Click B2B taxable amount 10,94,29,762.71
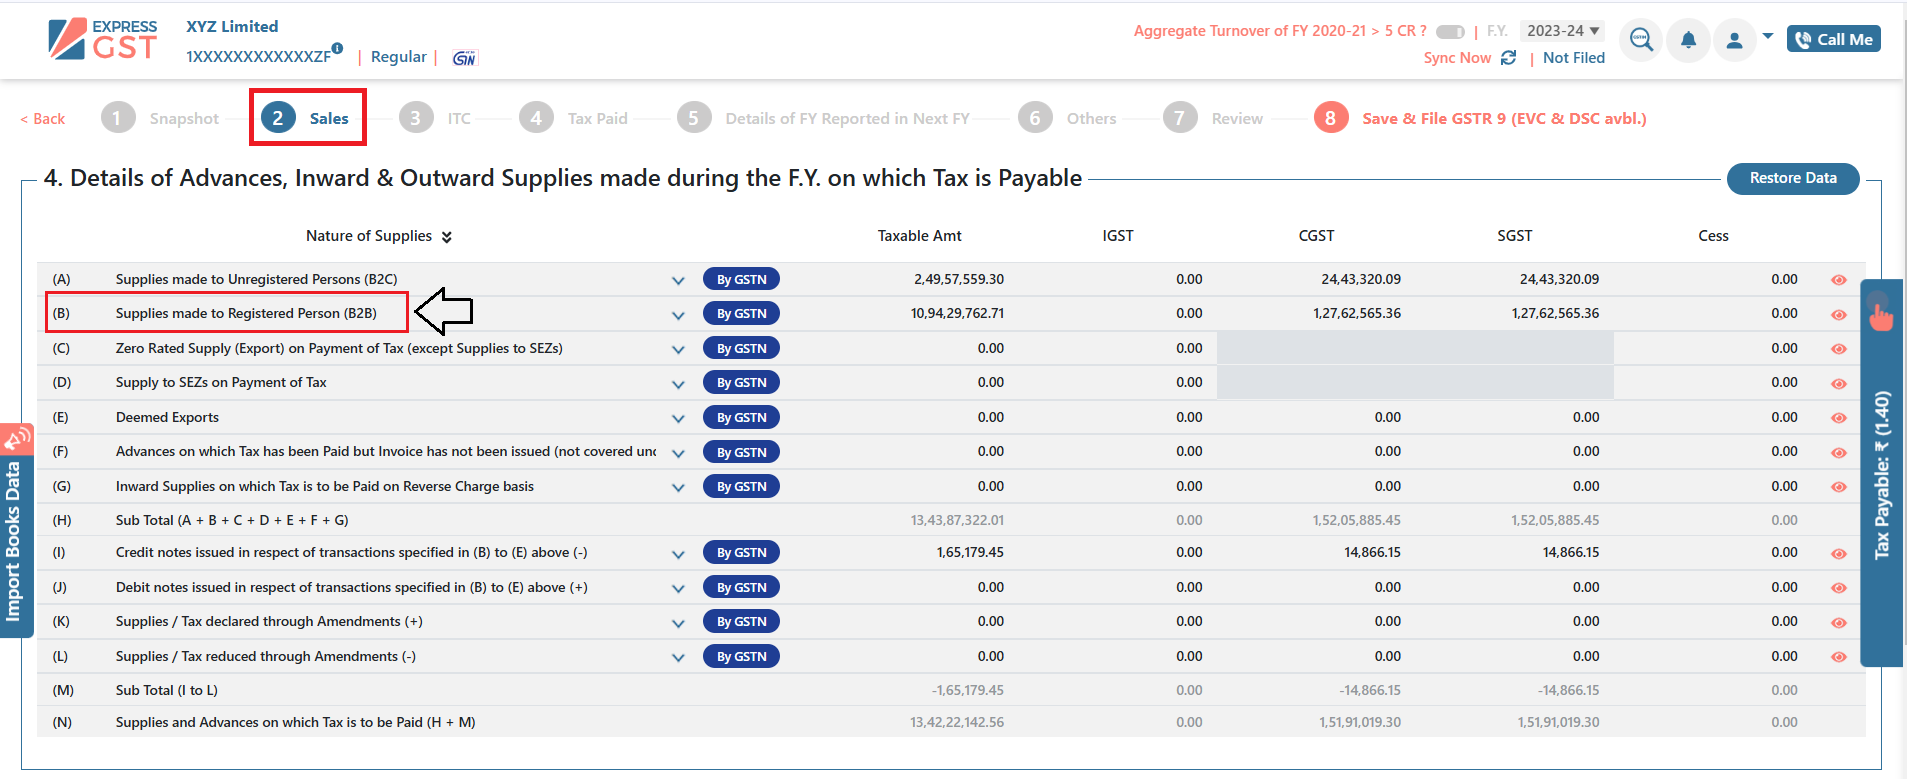 coord(957,313)
